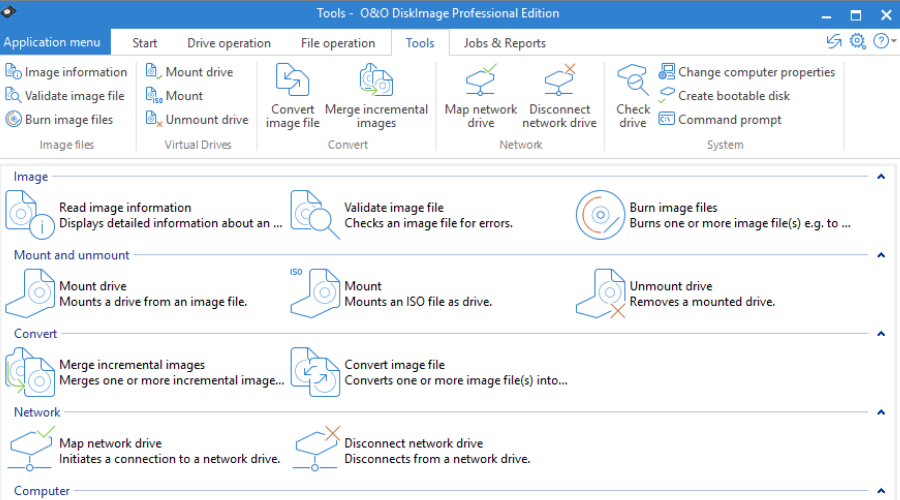Open Validate image file large icon
This screenshot has height=500, width=900.
coord(315,215)
